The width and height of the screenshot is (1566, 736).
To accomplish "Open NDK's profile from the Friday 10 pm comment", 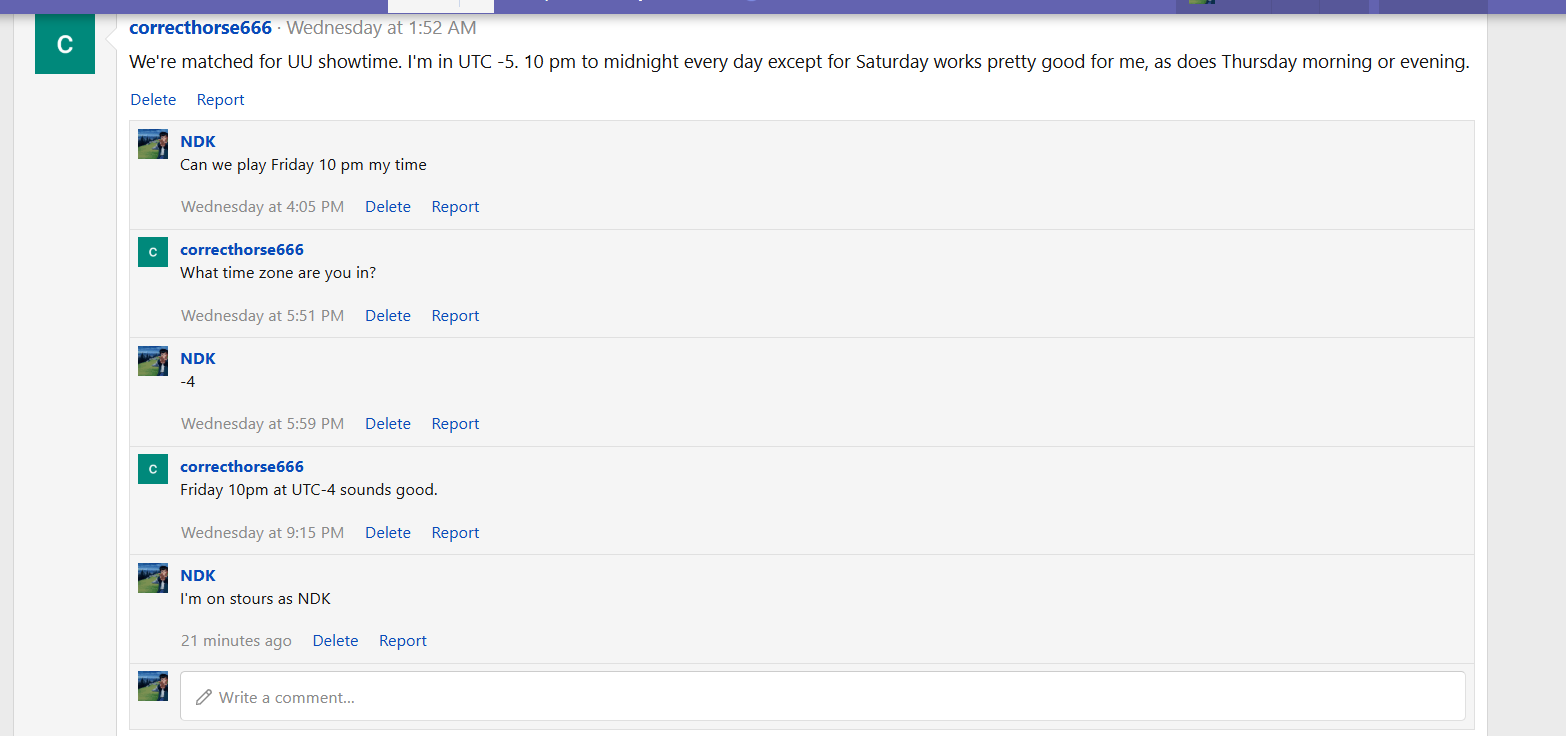I will pyautogui.click(x=198, y=142).
